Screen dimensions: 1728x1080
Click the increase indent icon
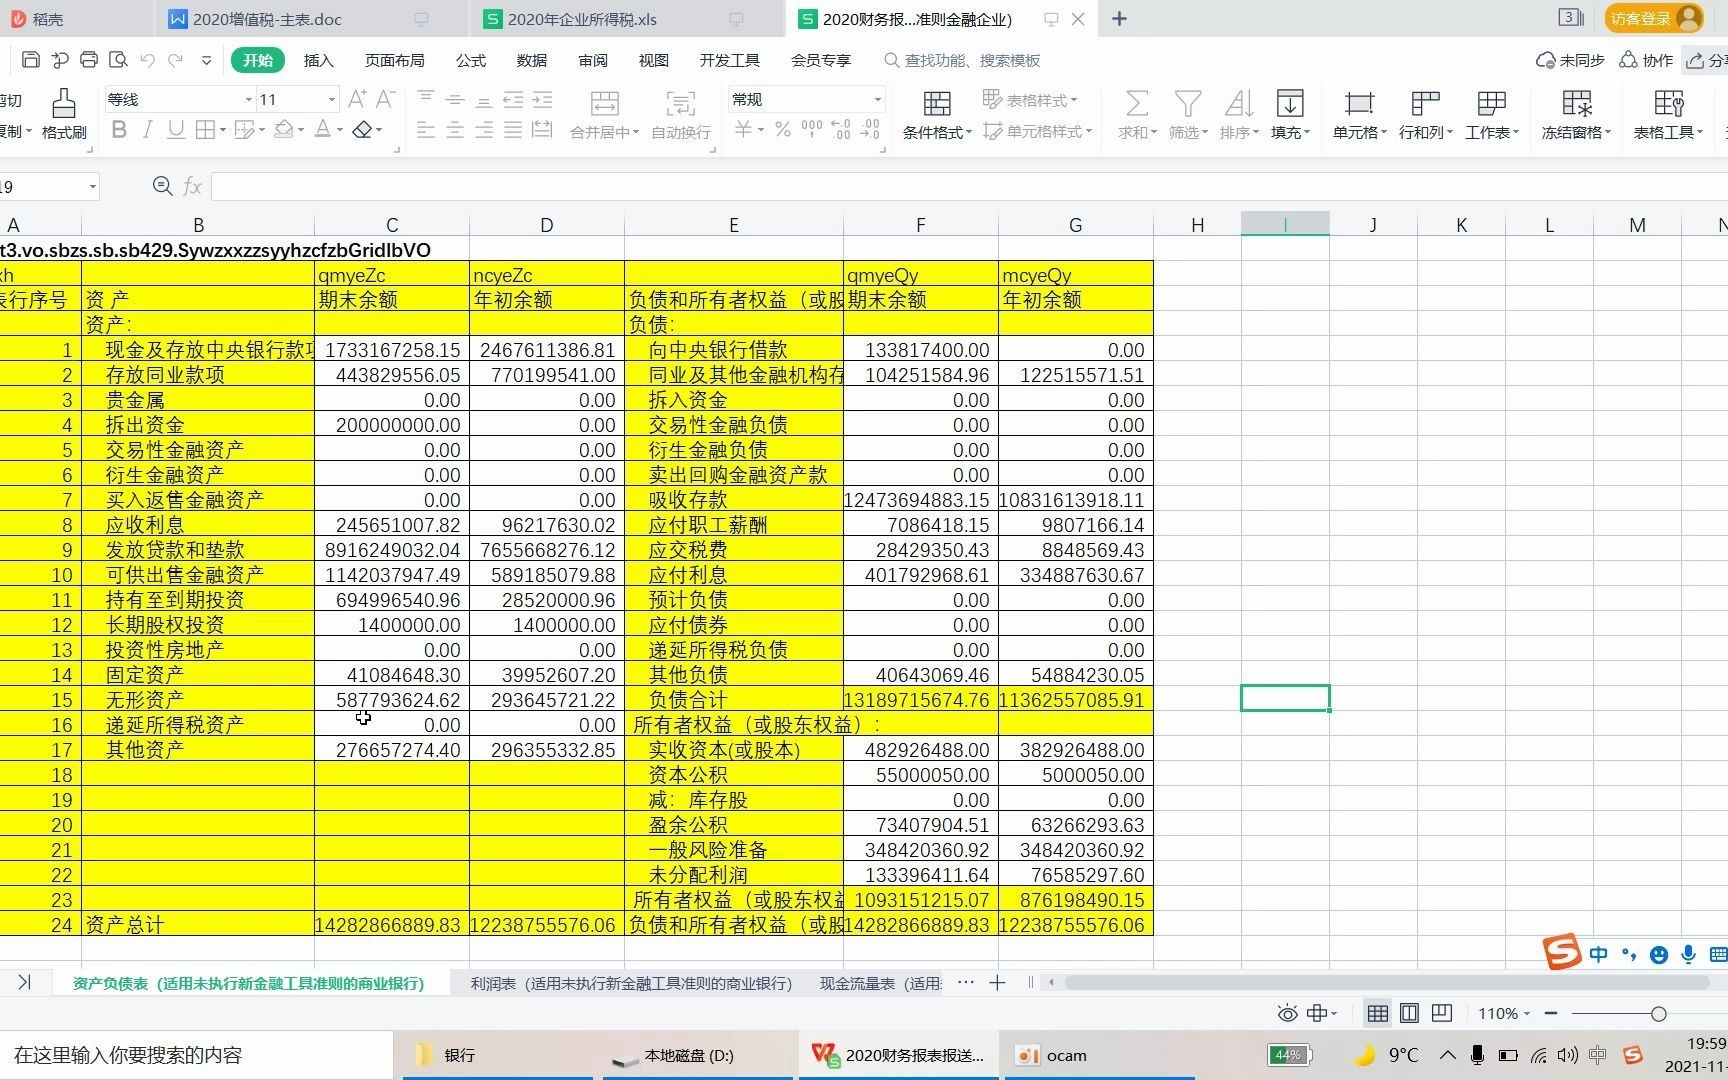(542, 98)
